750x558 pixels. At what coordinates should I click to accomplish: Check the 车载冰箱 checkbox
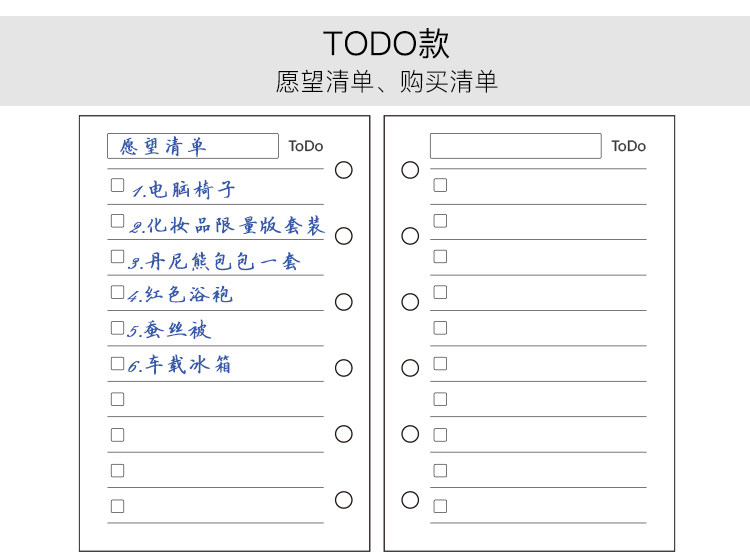(x=117, y=363)
